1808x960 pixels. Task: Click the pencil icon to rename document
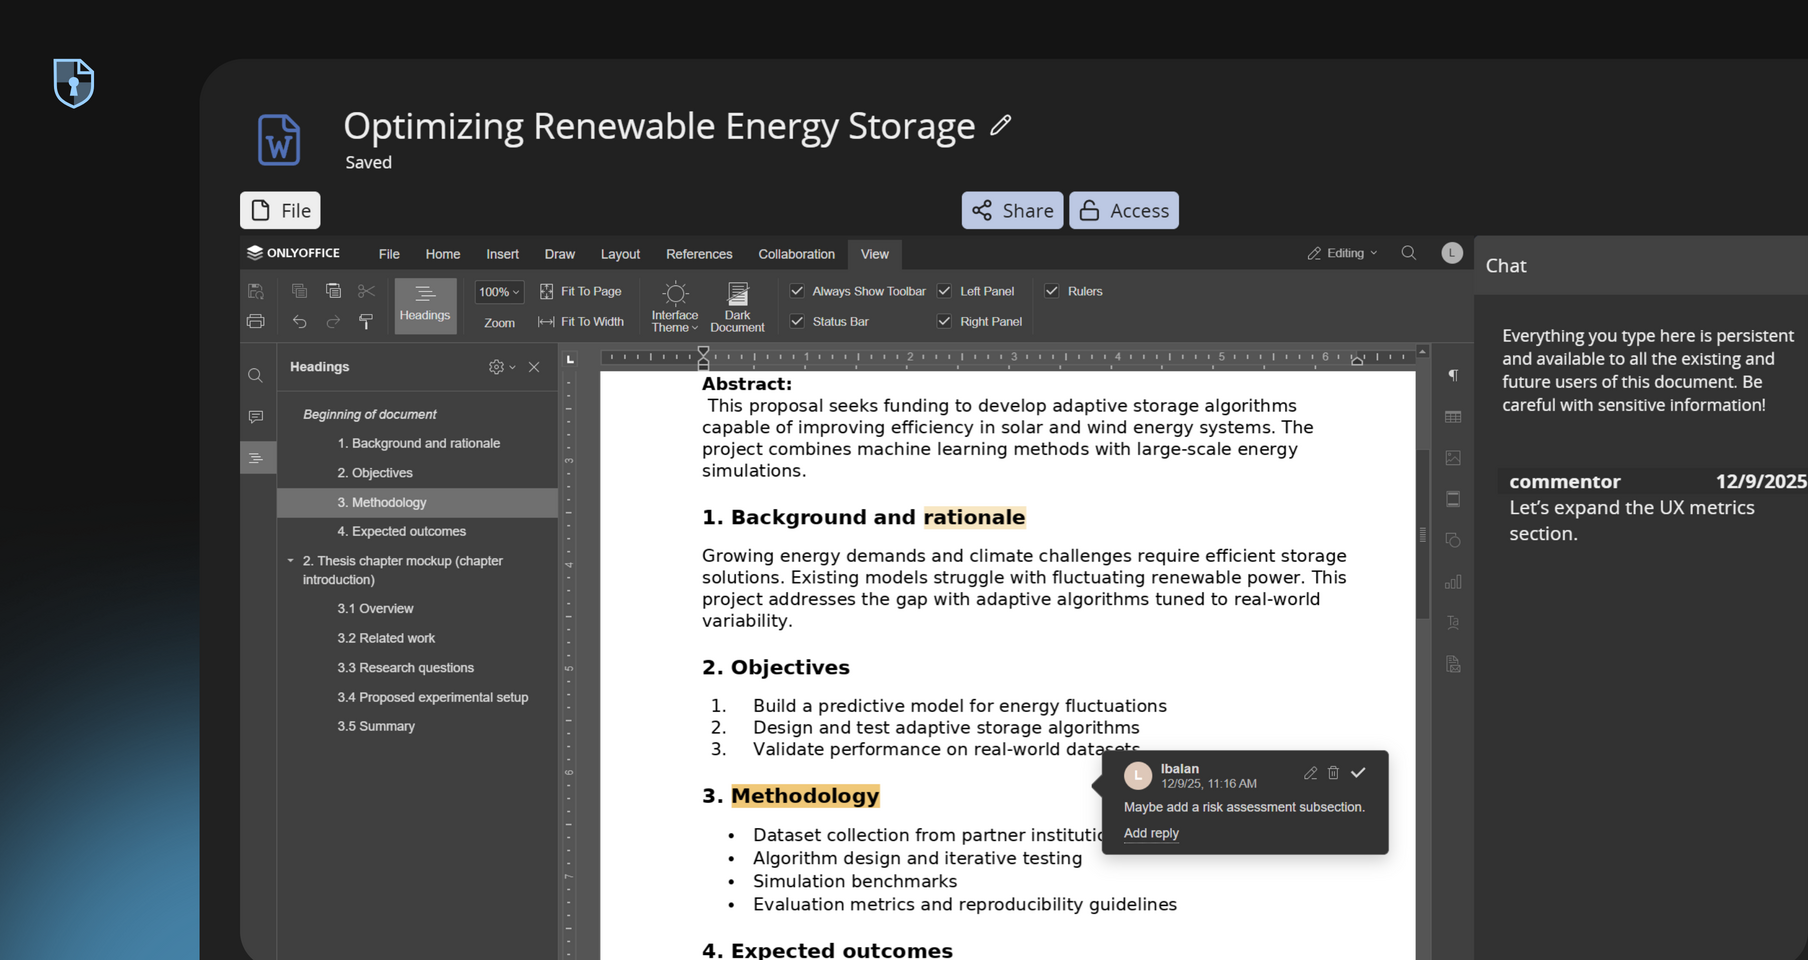pyautogui.click(x=1000, y=126)
